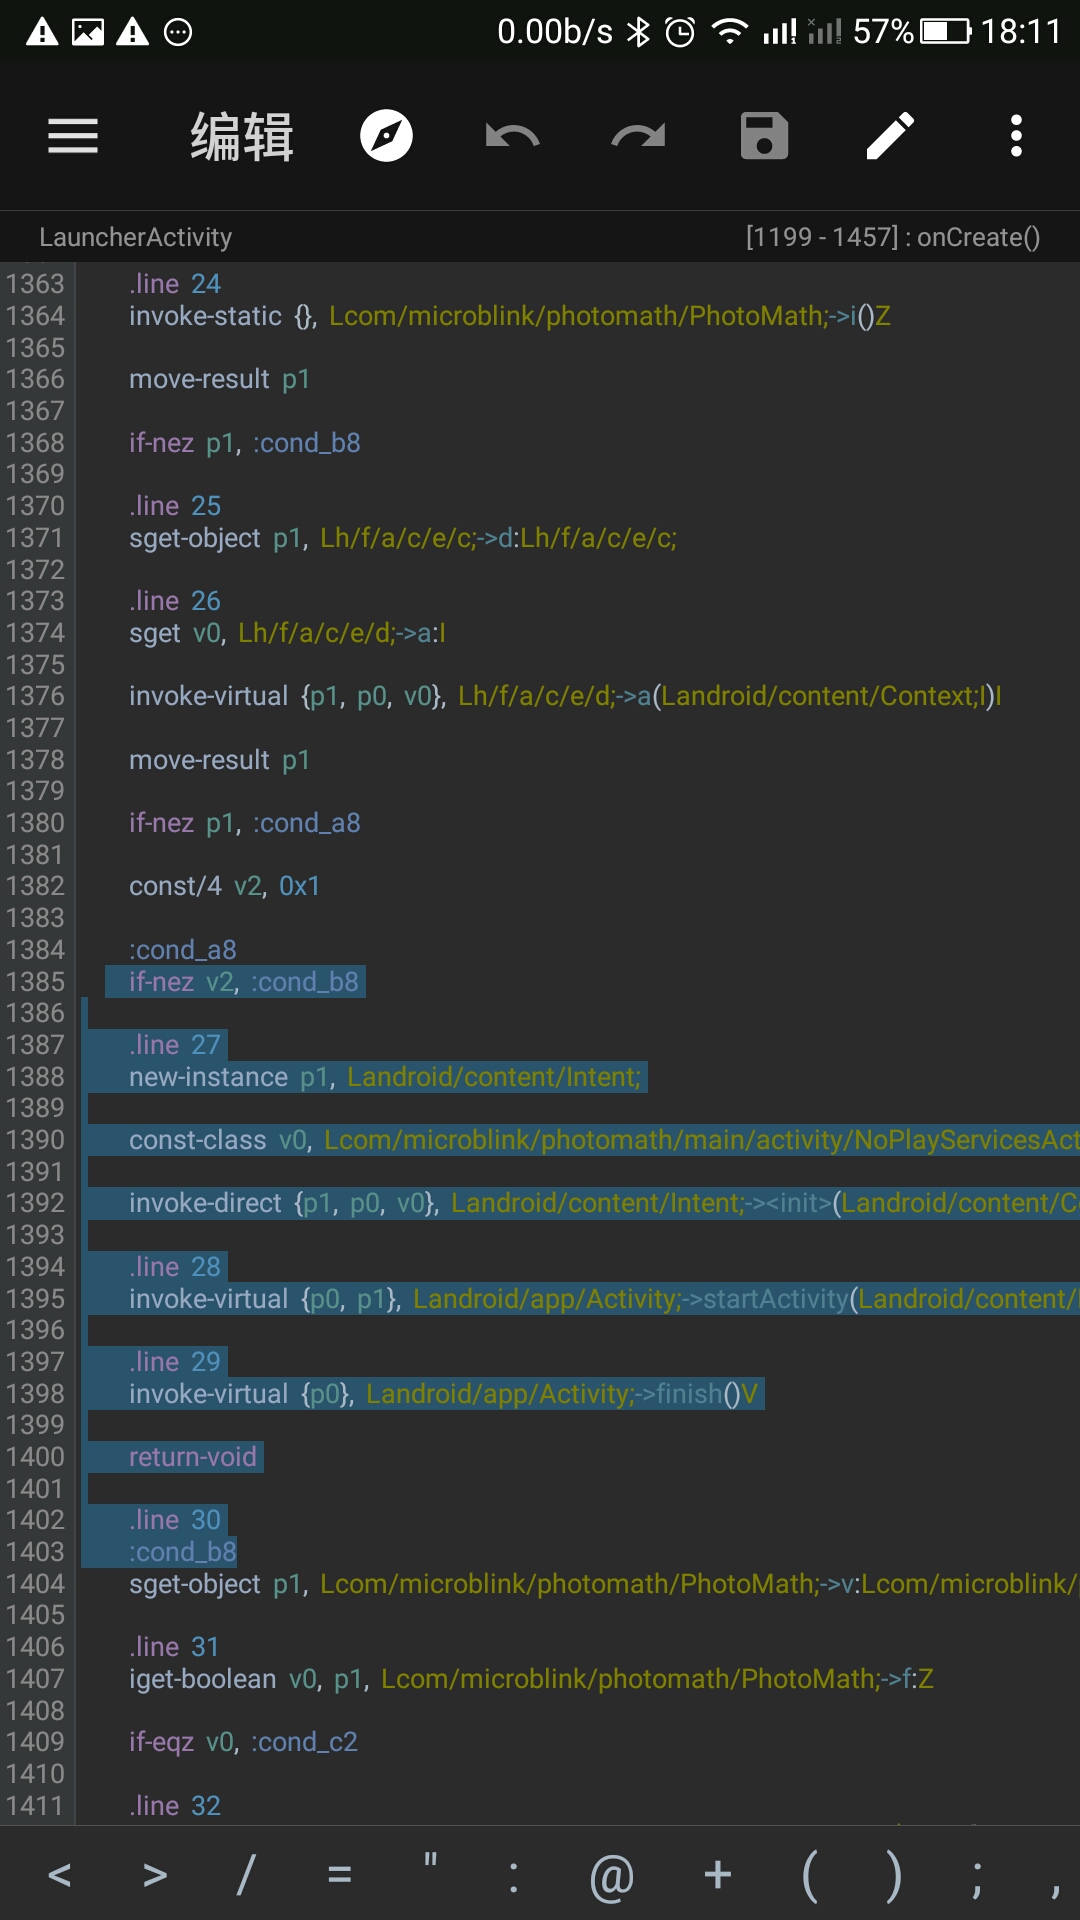This screenshot has height=1920, width=1080.
Task: Insert the double quote symbol
Action: tap(430, 1862)
